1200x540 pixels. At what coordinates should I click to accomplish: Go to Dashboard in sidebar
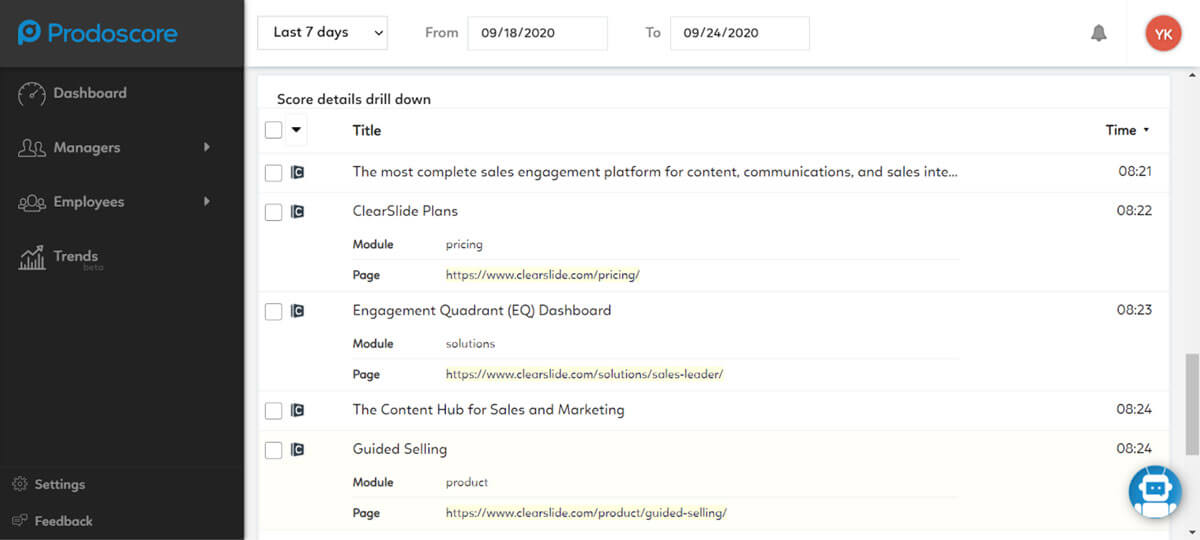click(90, 93)
